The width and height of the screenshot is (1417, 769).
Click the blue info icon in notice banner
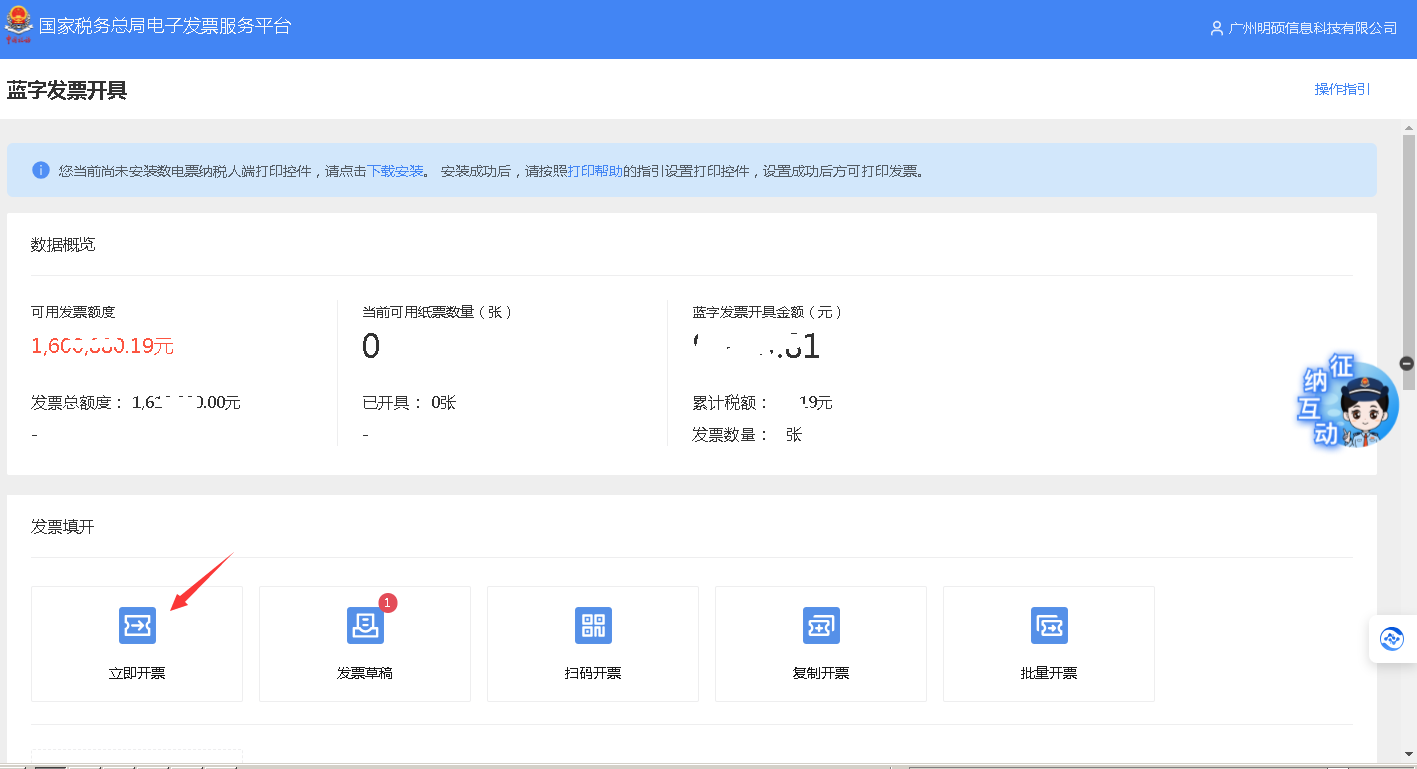41,170
